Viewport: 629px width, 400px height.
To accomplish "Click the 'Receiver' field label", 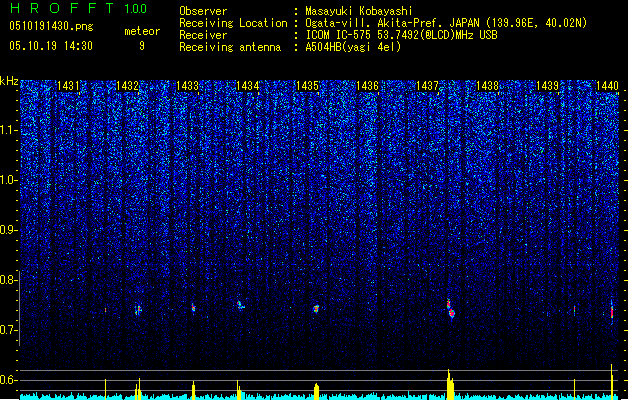I will point(203,35).
